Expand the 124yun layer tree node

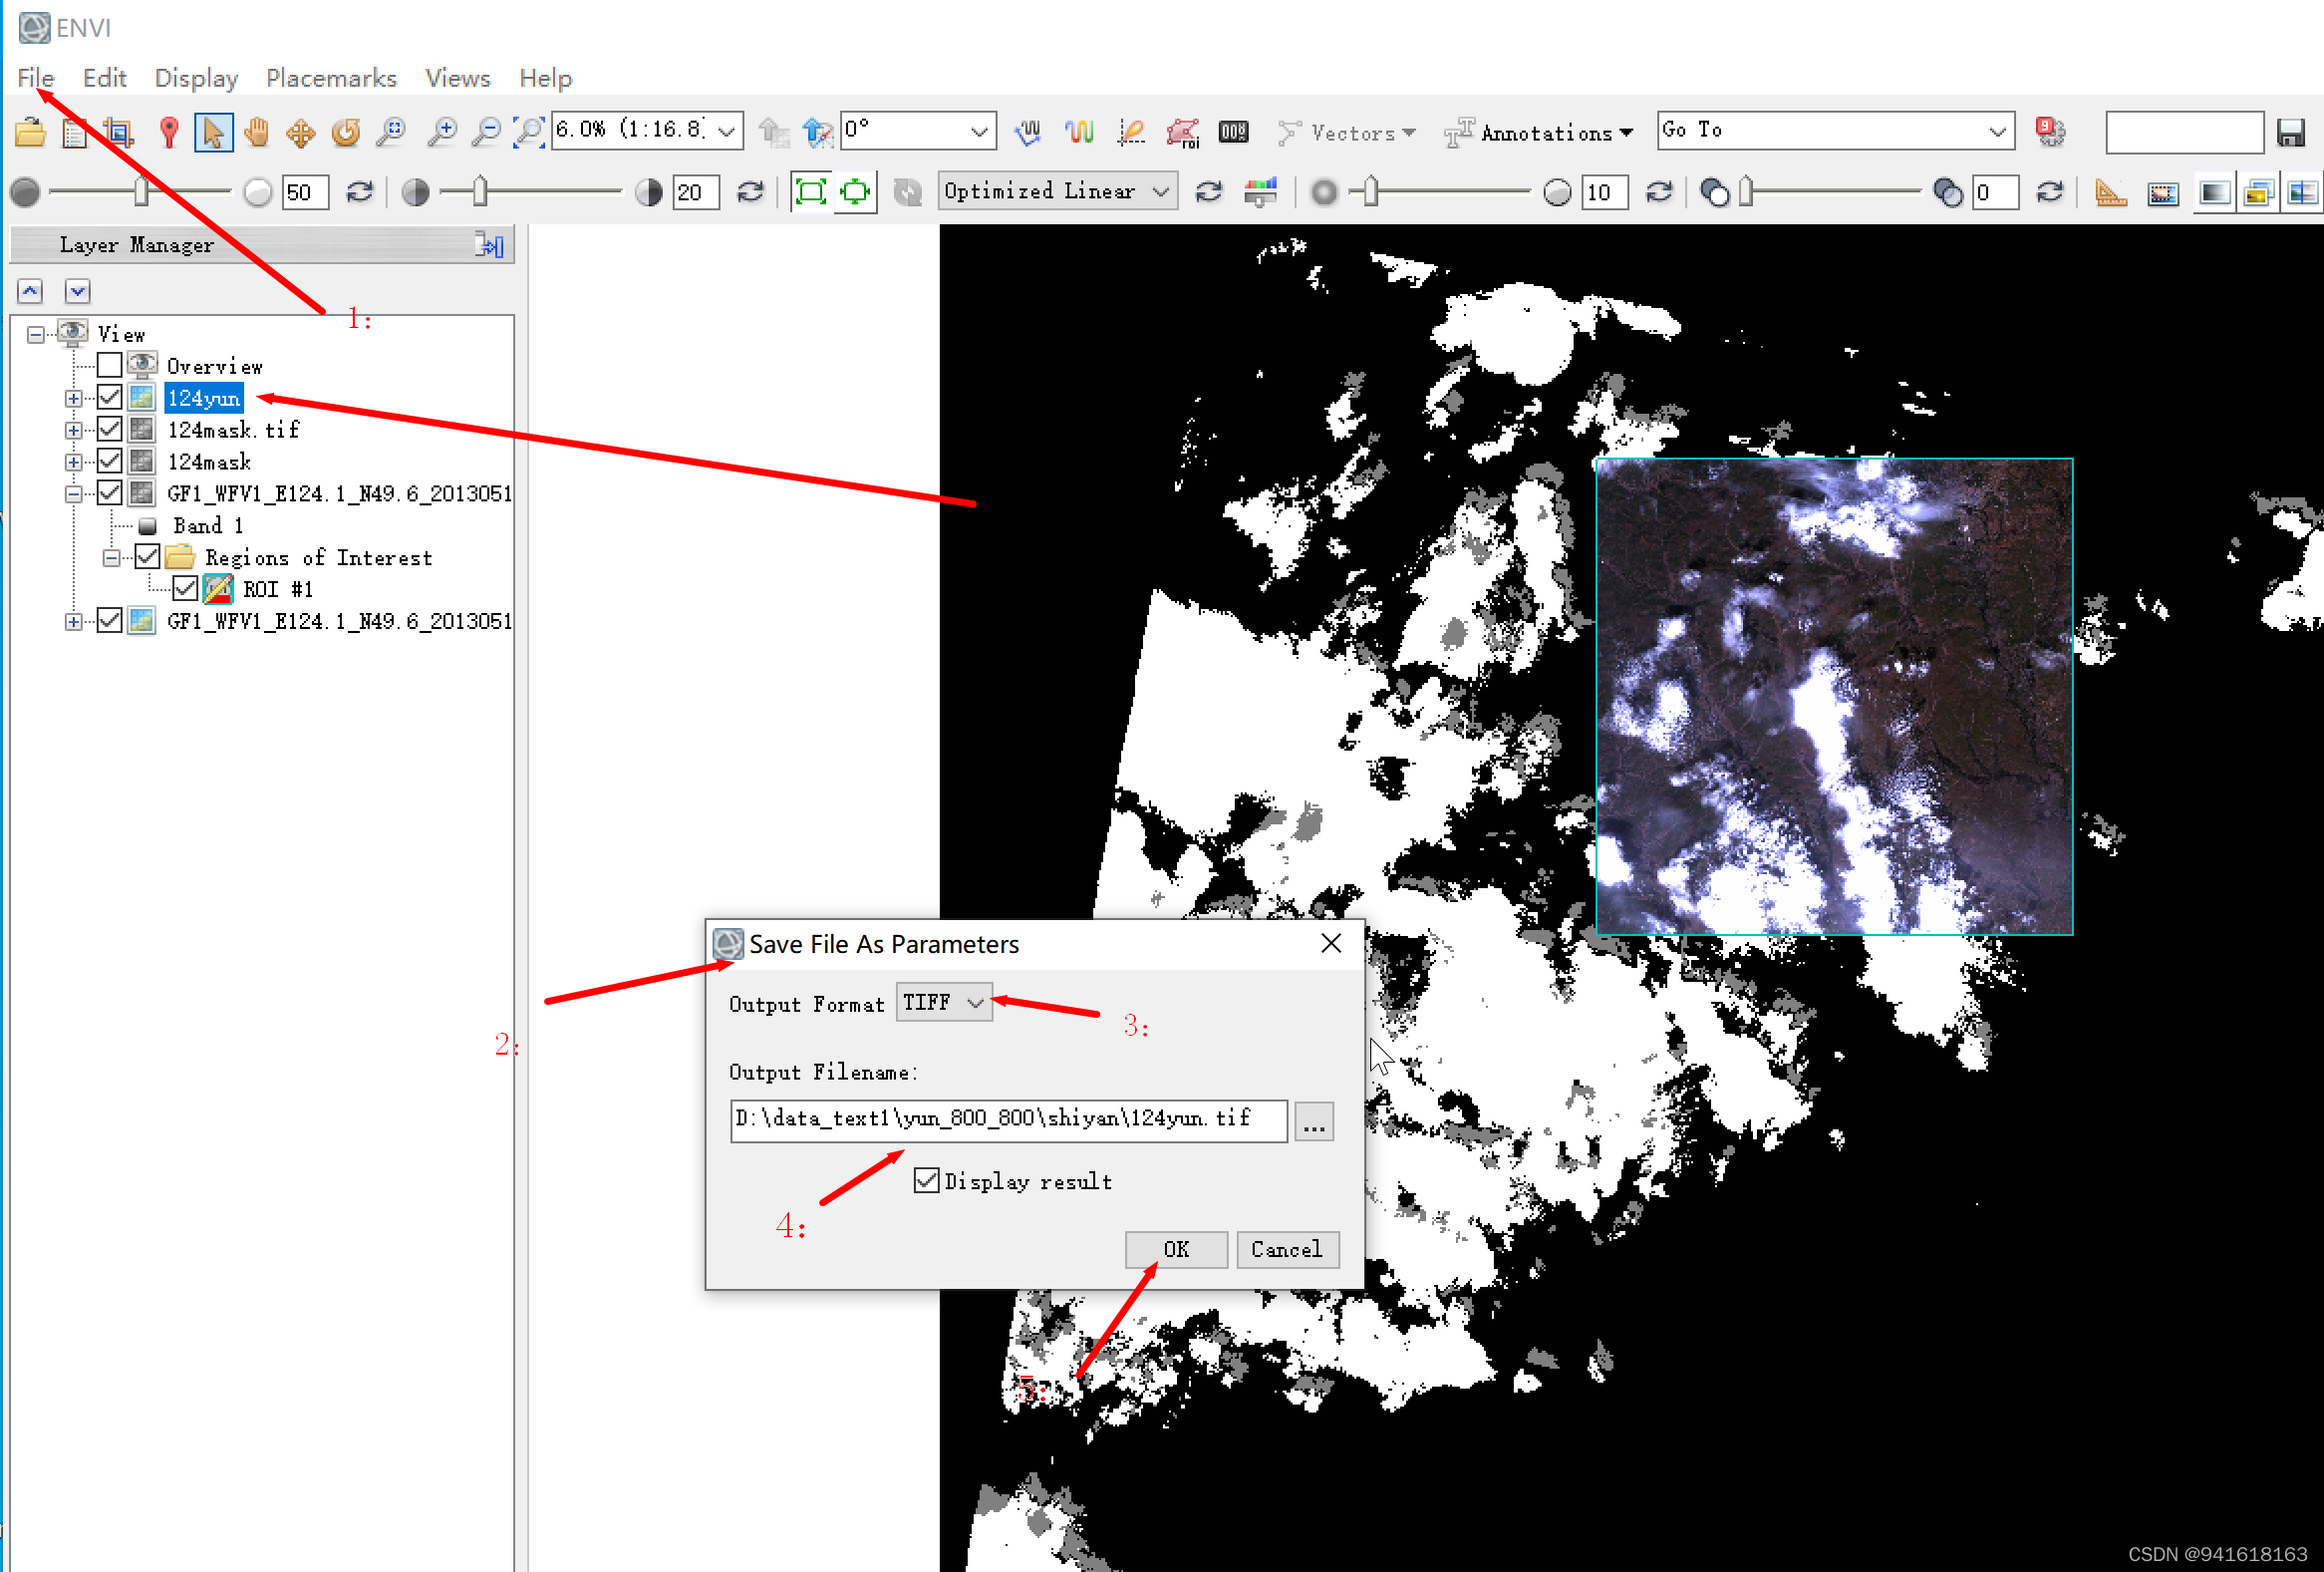pos(73,398)
